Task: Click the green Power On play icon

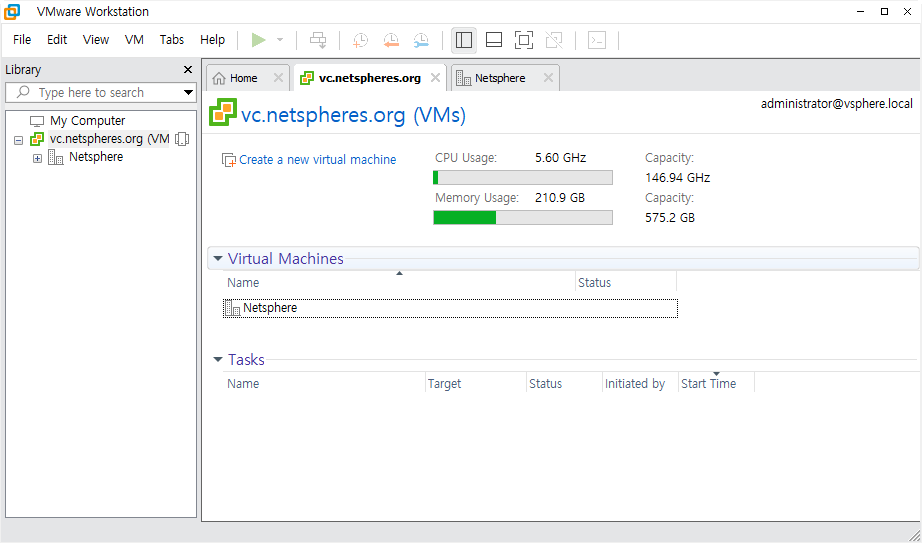Action: pyautogui.click(x=259, y=40)
